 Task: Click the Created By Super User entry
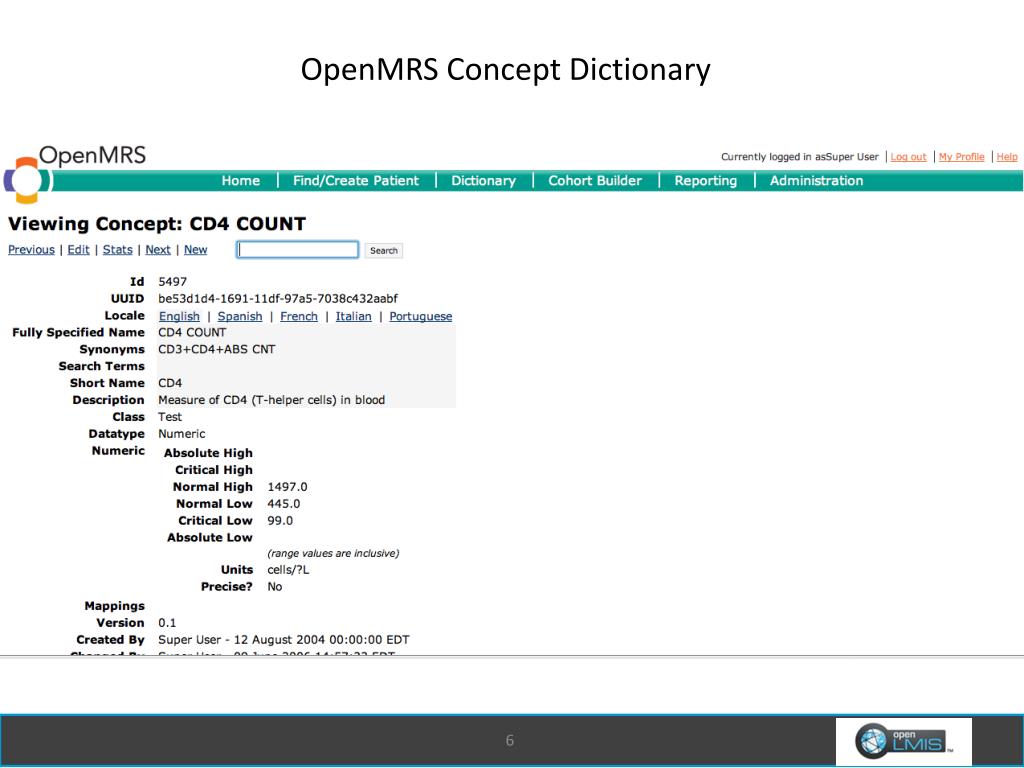point(283,640)
